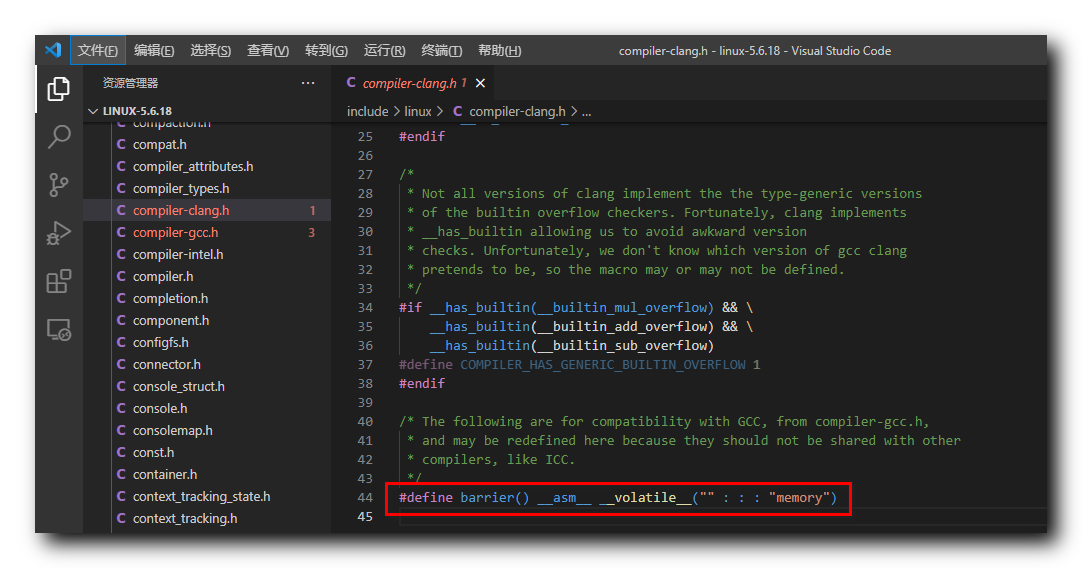Open container.h in the file tree

(165, 475)
